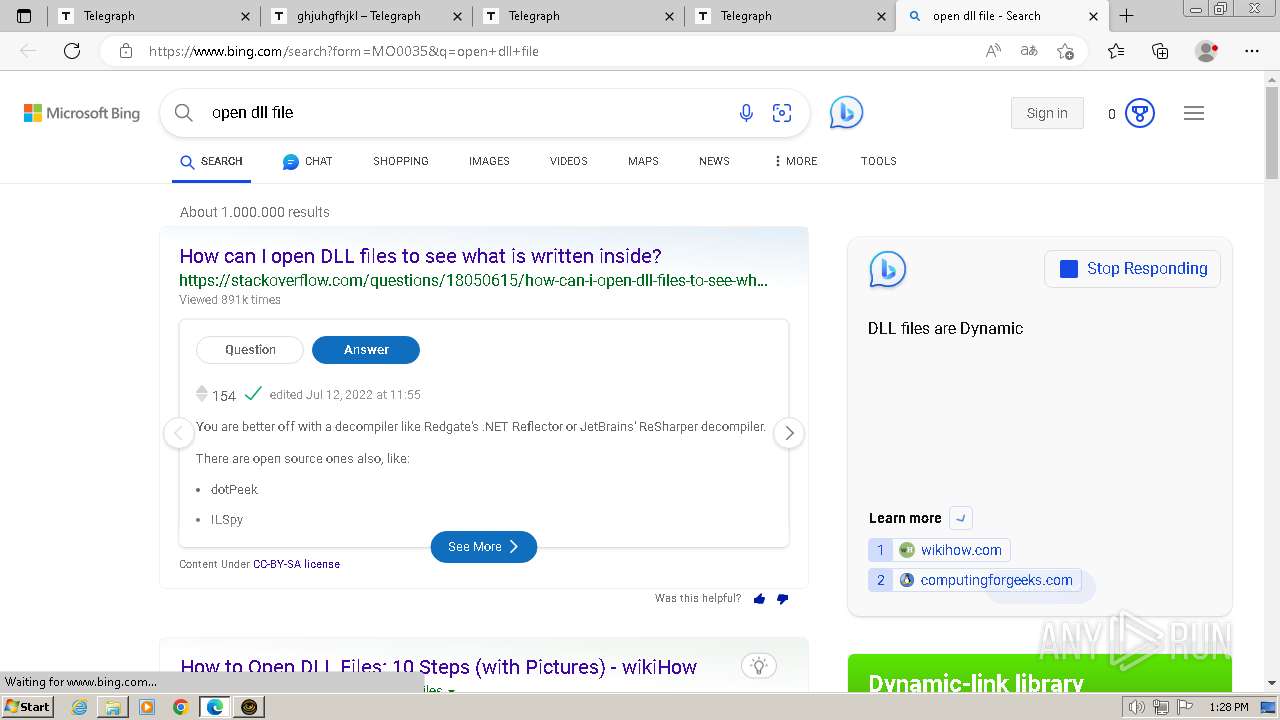
Task: Click Stop Responding button
Action: coord(1133,269)
